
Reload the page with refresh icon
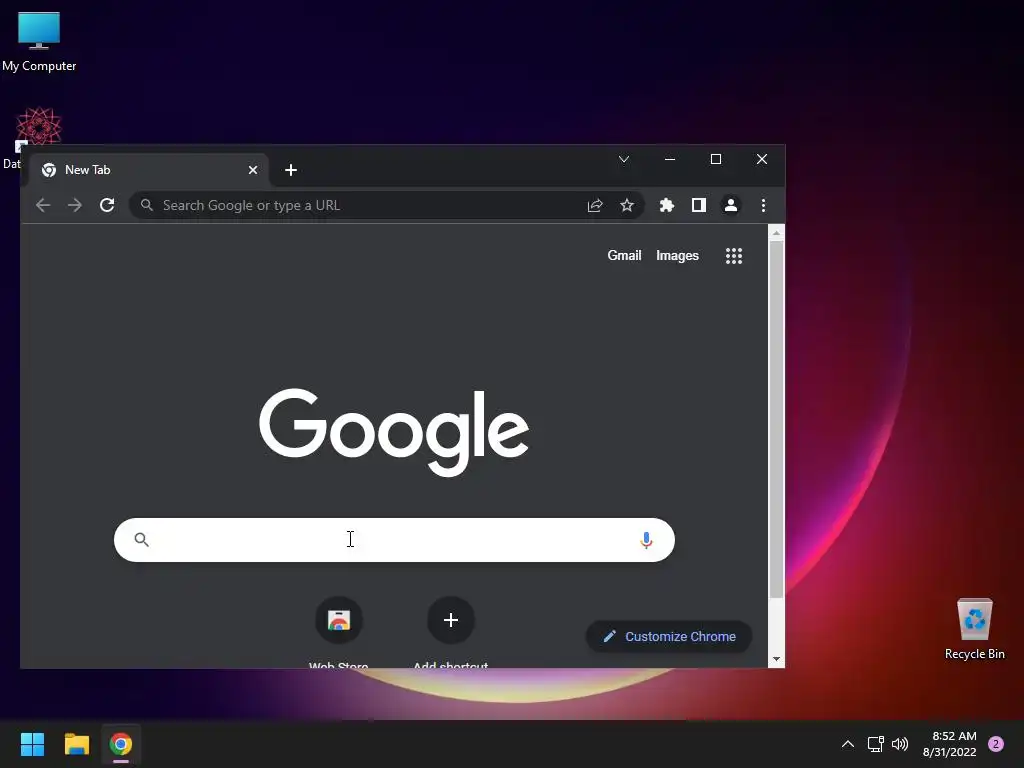[x=107, y=205]
